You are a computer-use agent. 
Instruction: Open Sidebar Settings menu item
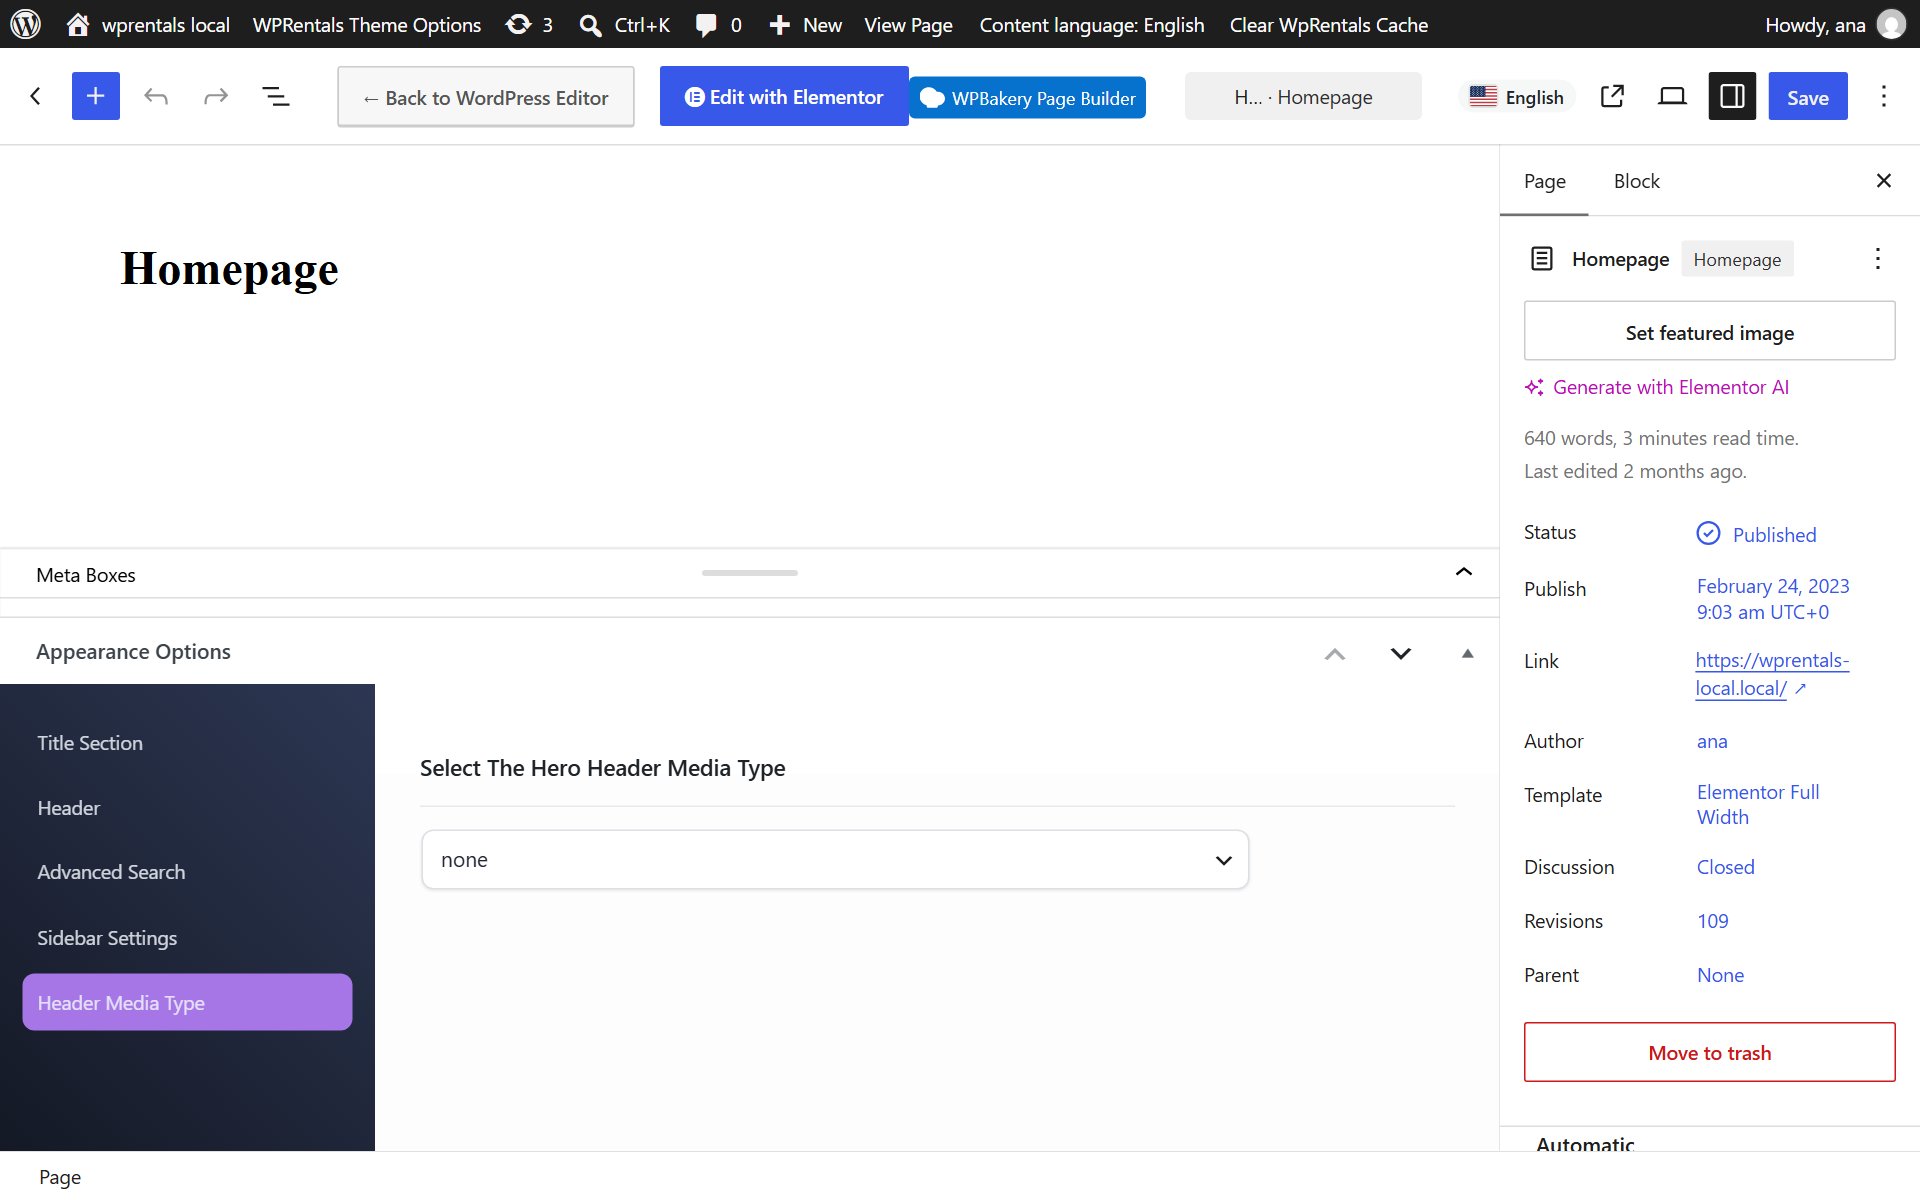[x=187, y=938]
